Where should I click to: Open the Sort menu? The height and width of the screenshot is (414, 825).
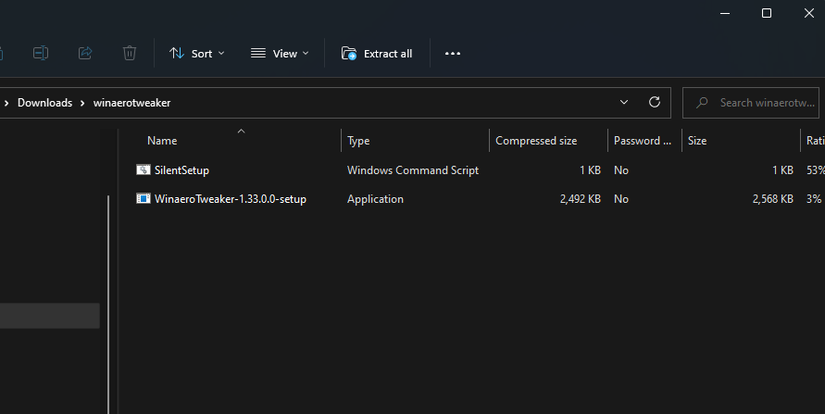197,53
